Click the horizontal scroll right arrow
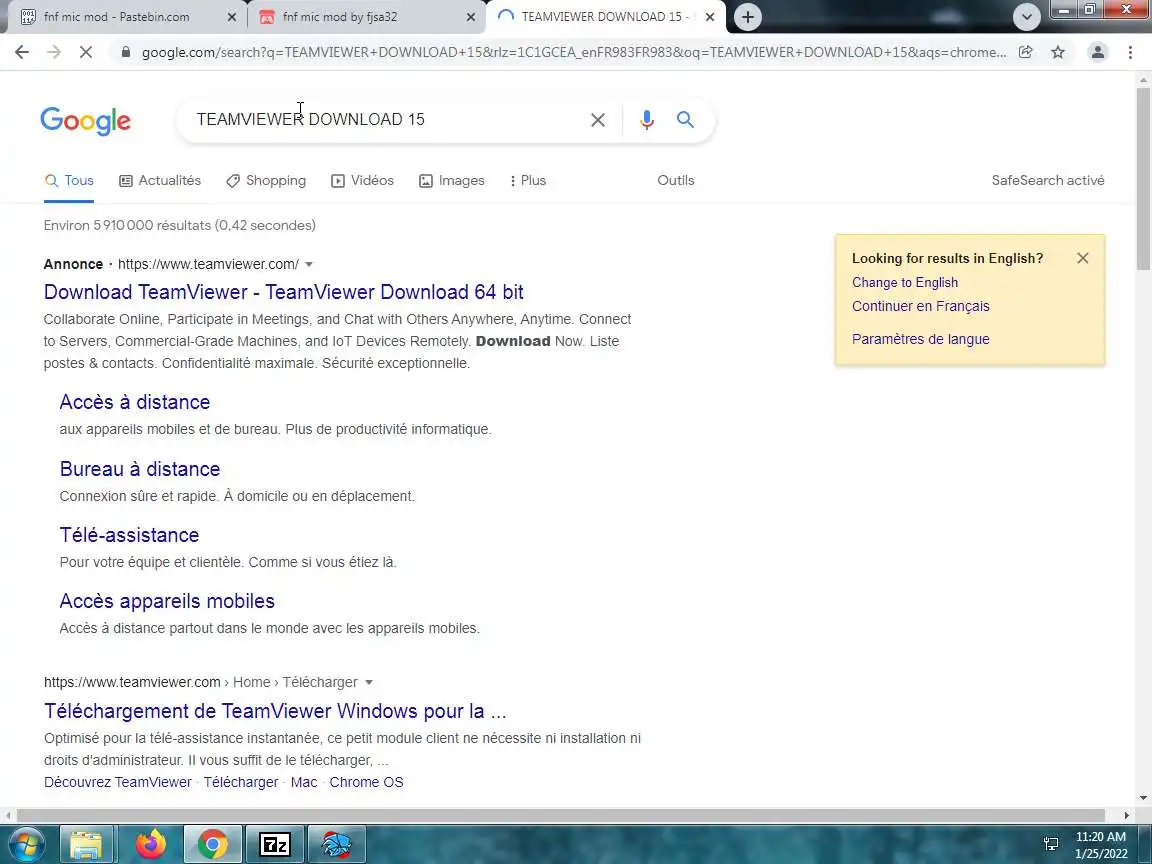This screenshot has width=1152, height=864. [x=1127, y=816]
